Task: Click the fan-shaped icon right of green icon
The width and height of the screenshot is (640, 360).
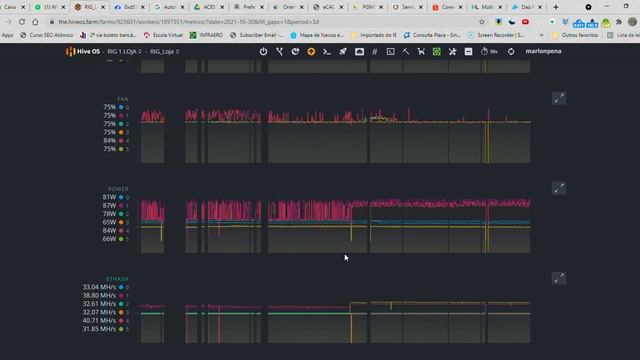Action: [x=452, y=51]
